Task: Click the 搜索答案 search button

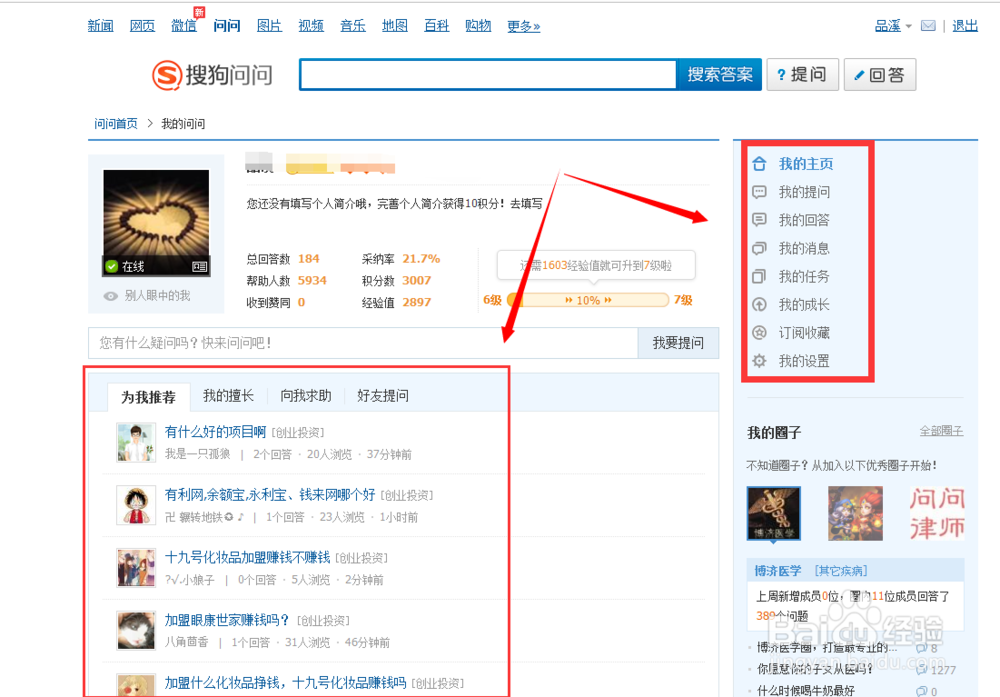Action: click(719, 75)
